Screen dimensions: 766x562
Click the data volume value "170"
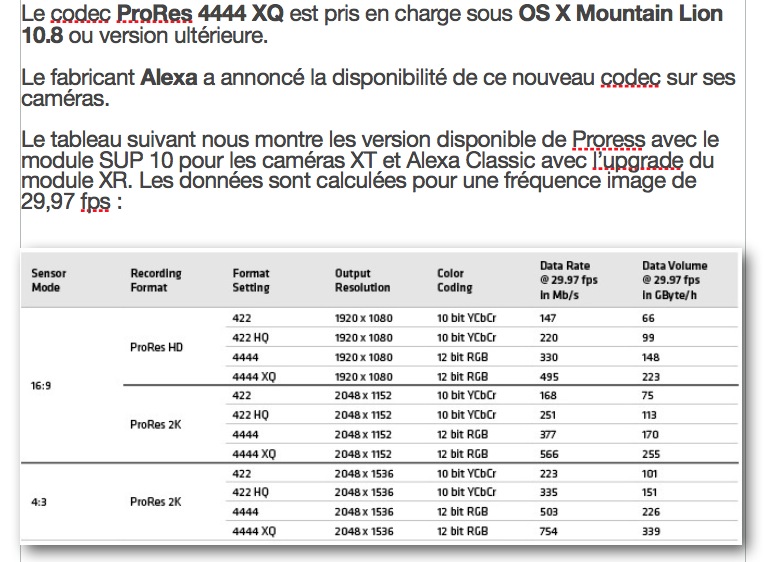coord(650,434)
